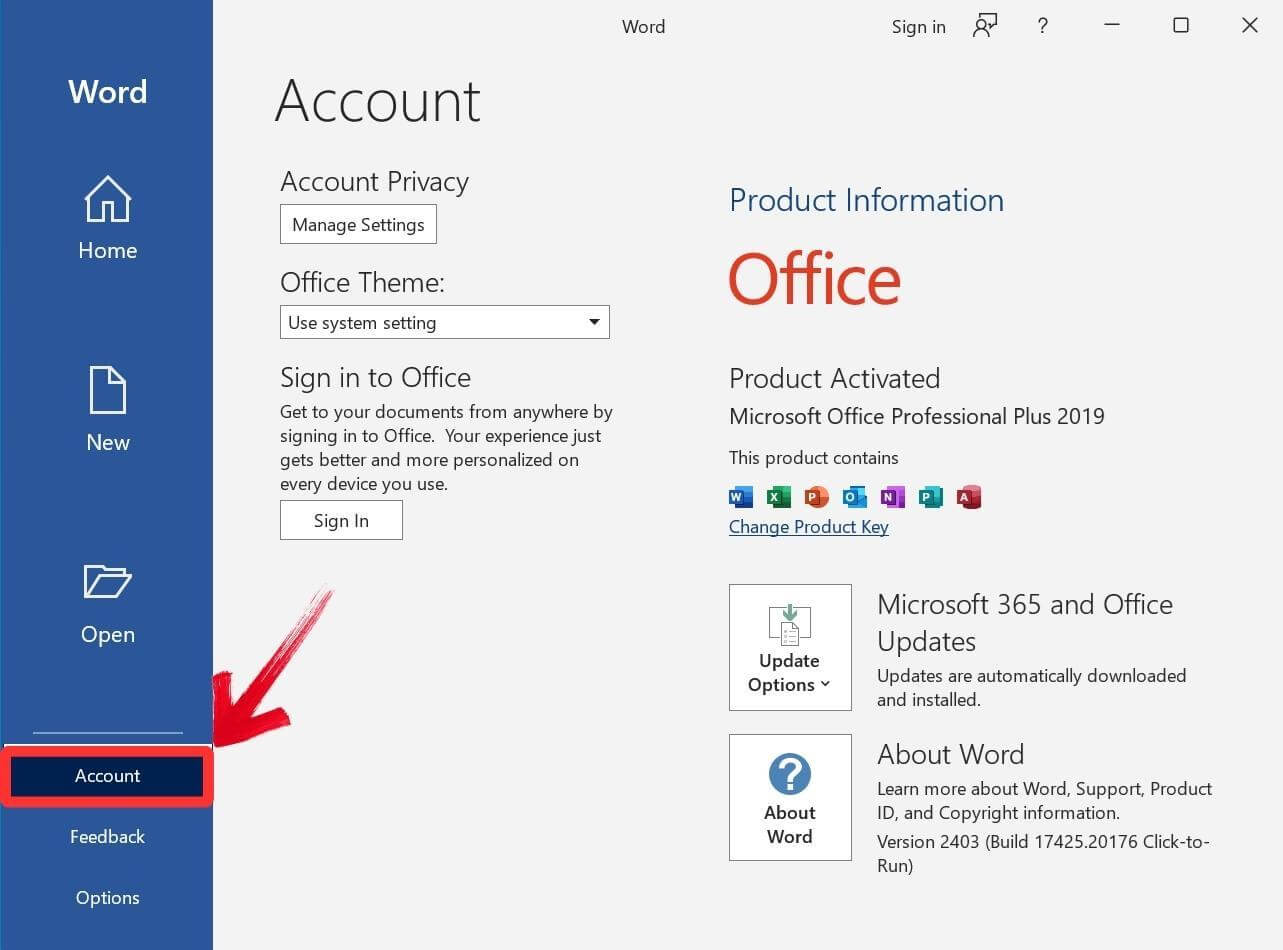Open the About Word button
This screenshot has width=1283, height=950.
tap(790, 797)
